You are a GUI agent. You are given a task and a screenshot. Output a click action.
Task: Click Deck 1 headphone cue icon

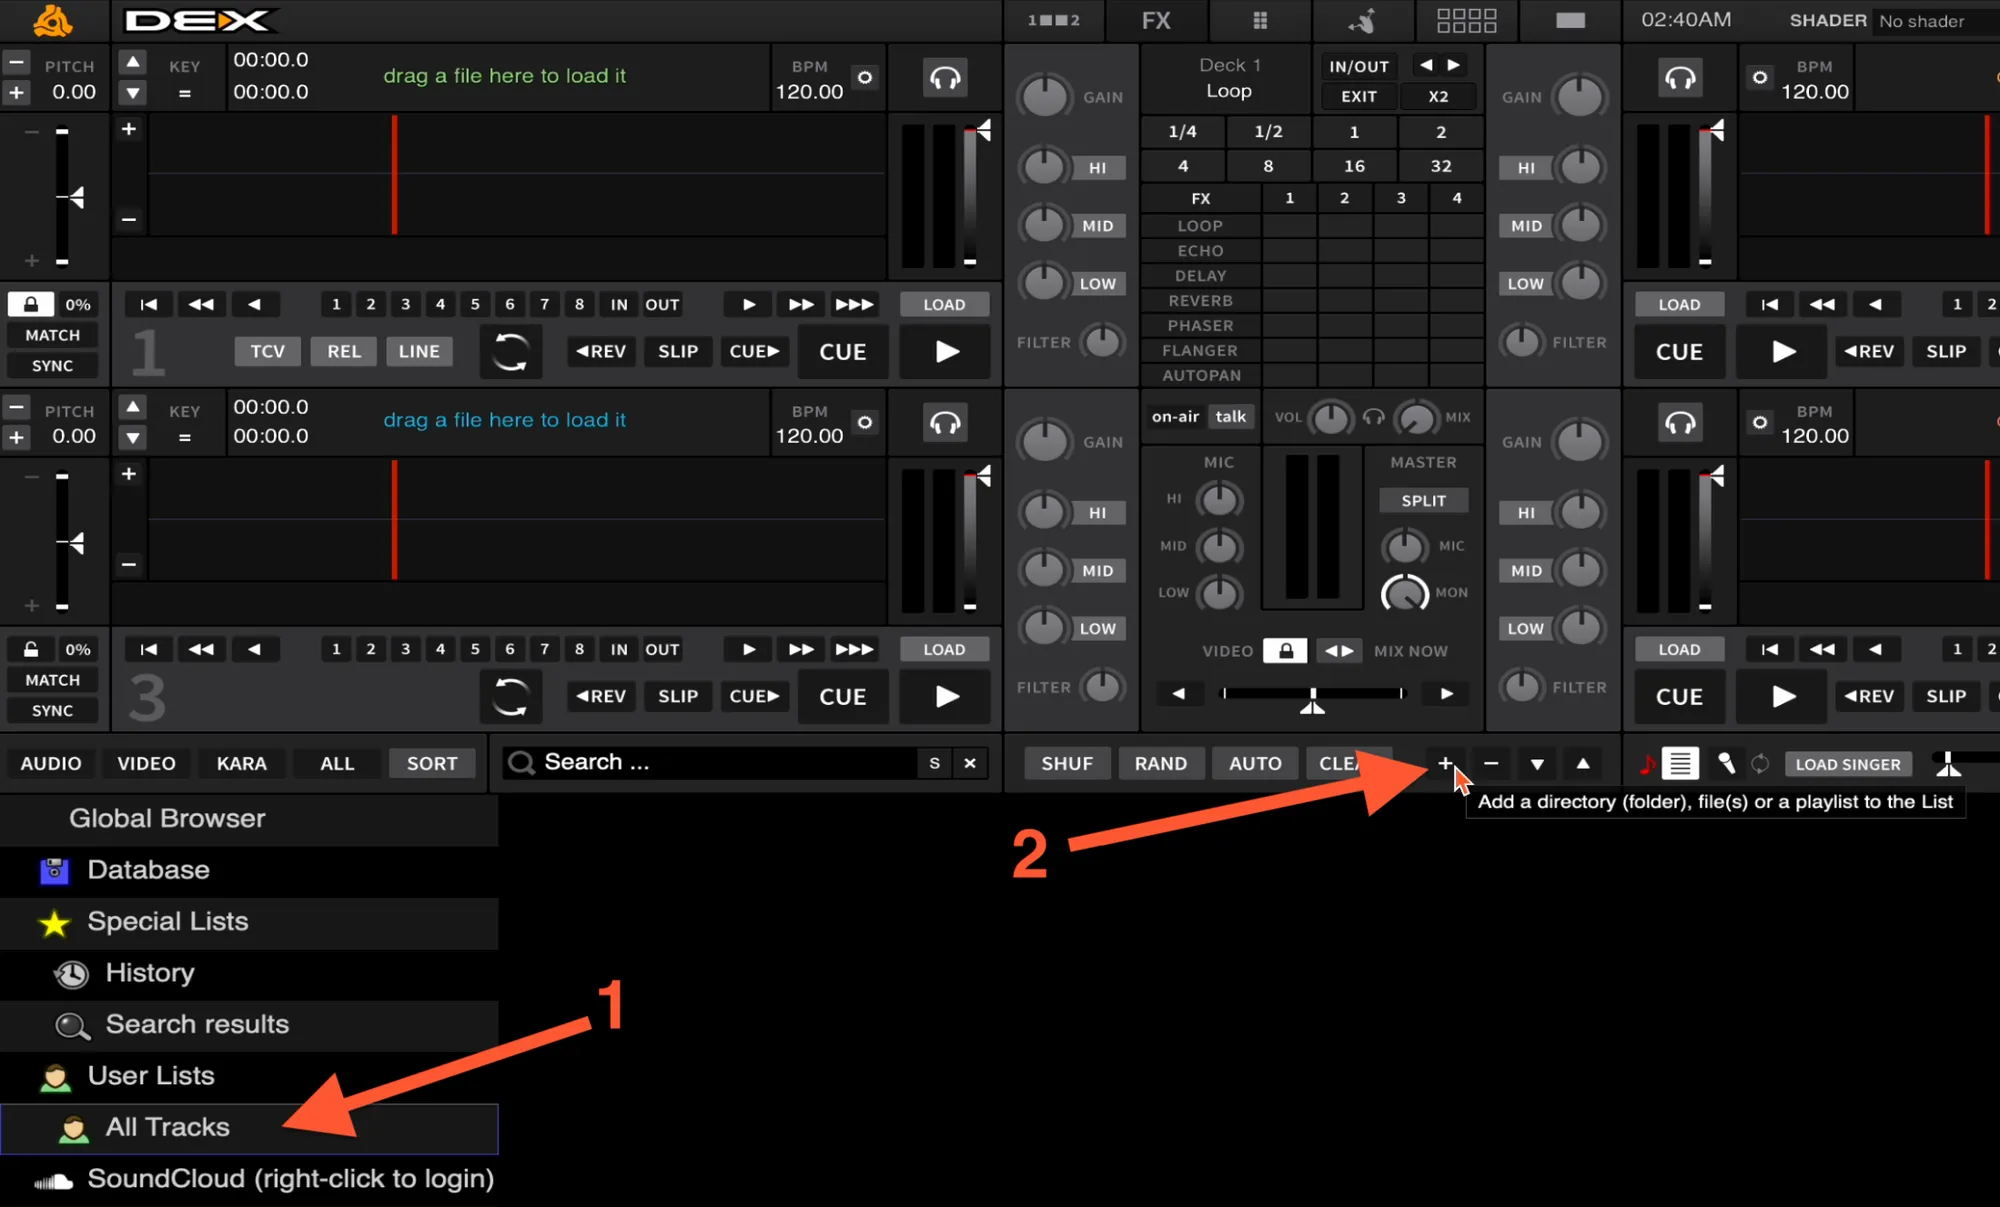click(x=945, y=78)
